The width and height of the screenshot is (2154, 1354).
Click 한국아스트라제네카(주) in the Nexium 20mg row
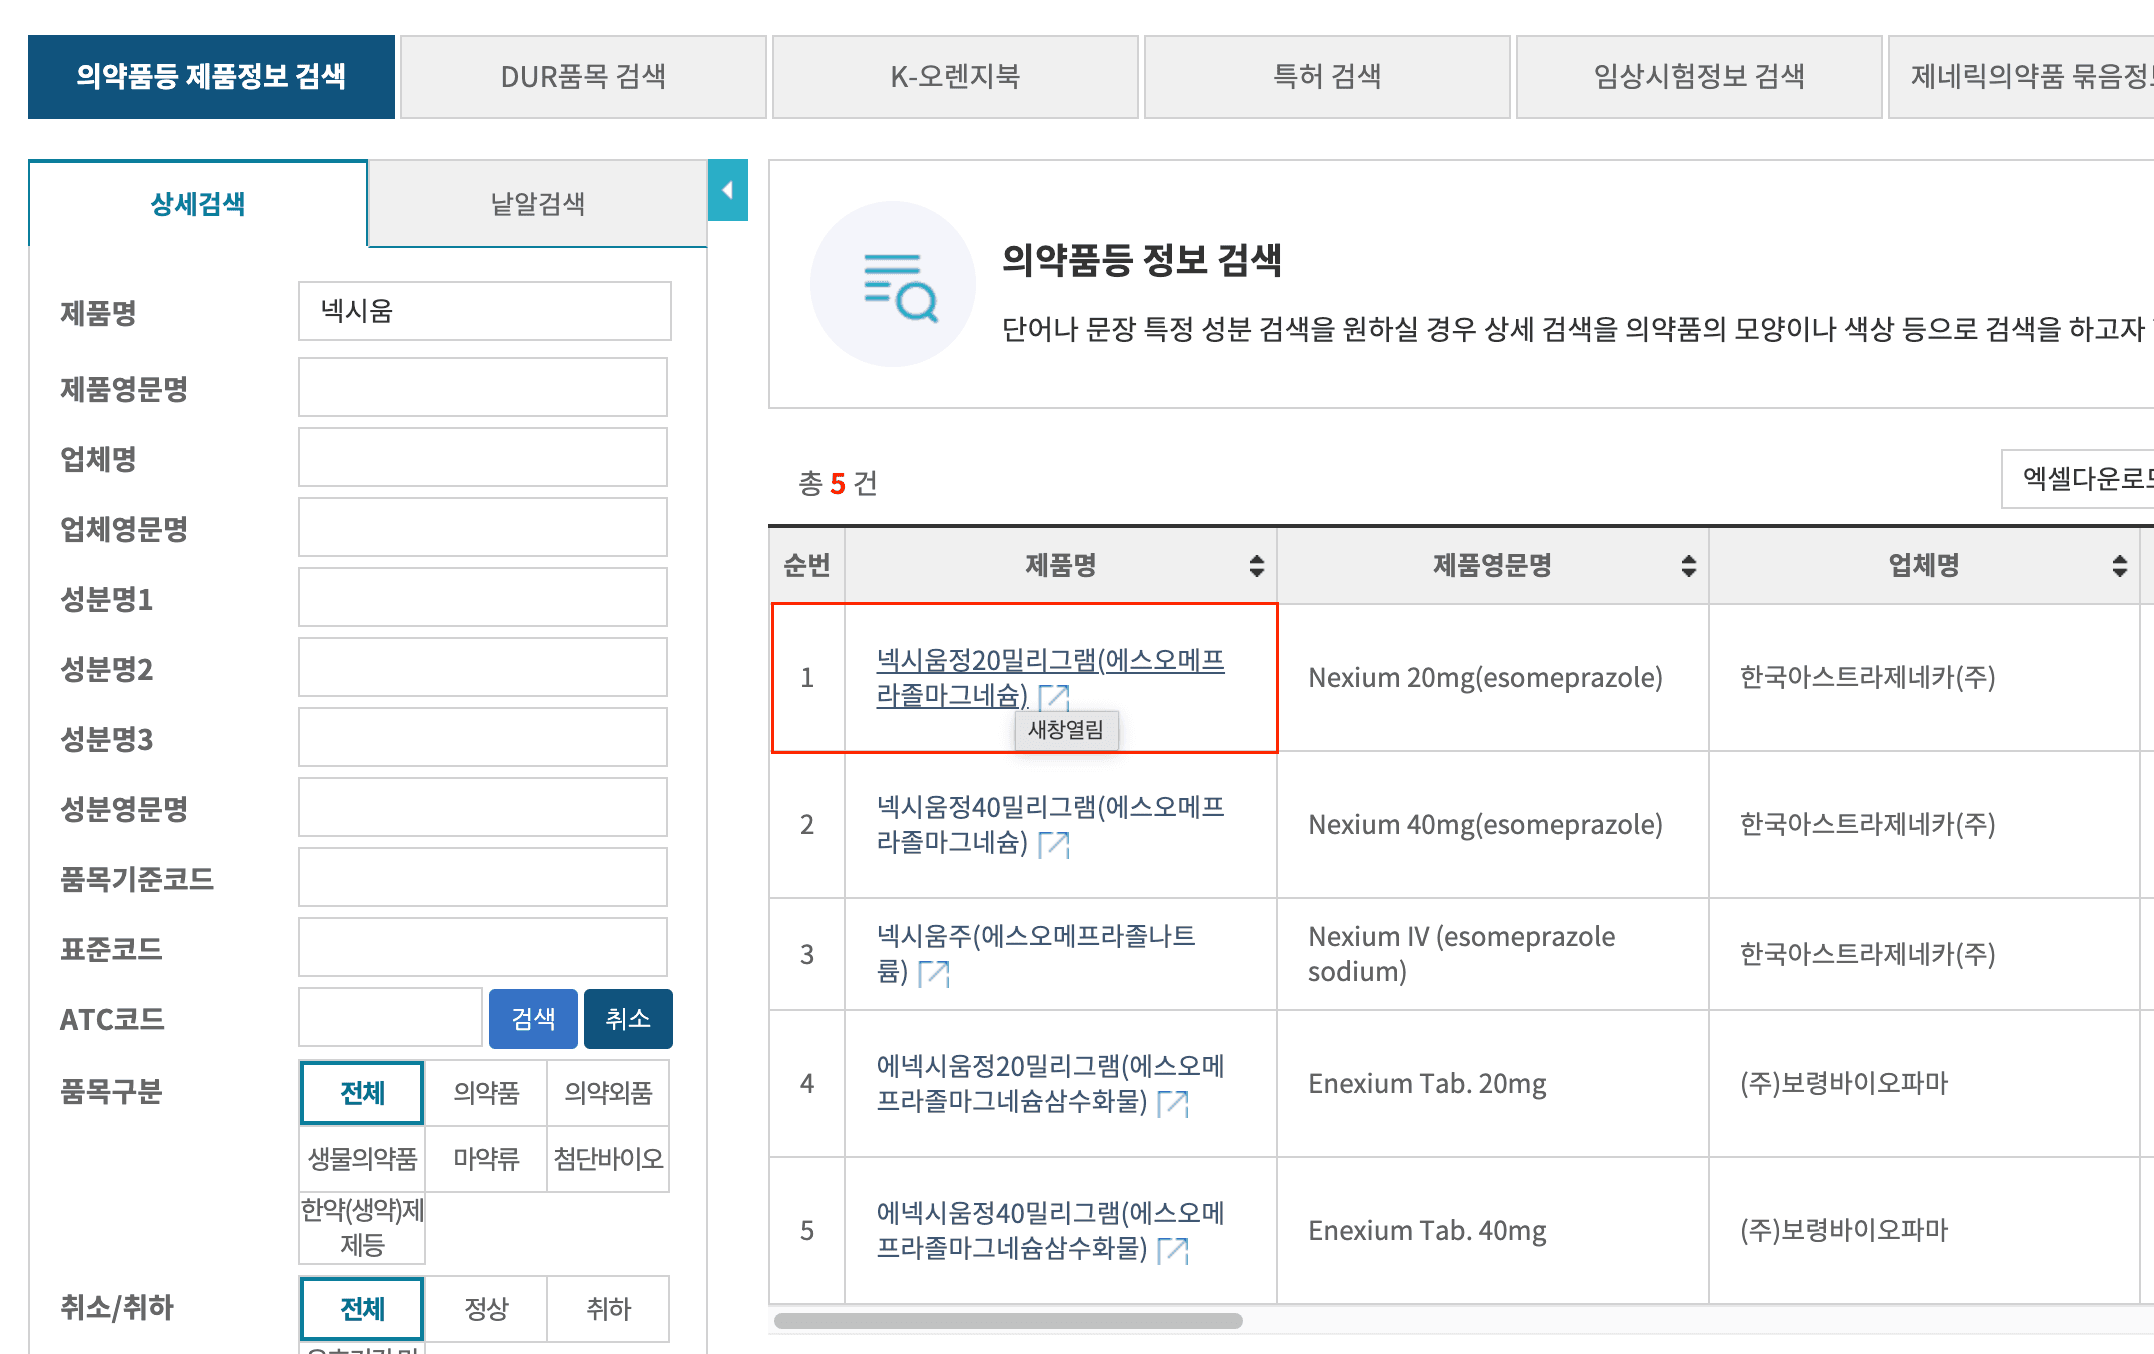click(1867, 678)
